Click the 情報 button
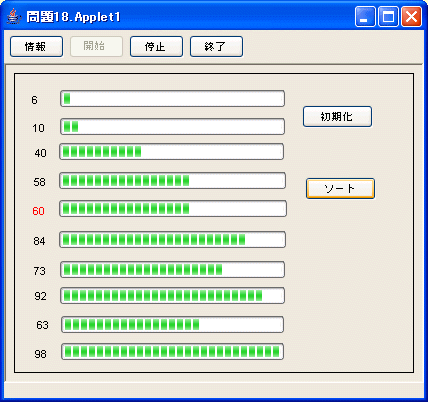Image resolution: width=428 pixels, height=402 pixels. tap(36, 47)
